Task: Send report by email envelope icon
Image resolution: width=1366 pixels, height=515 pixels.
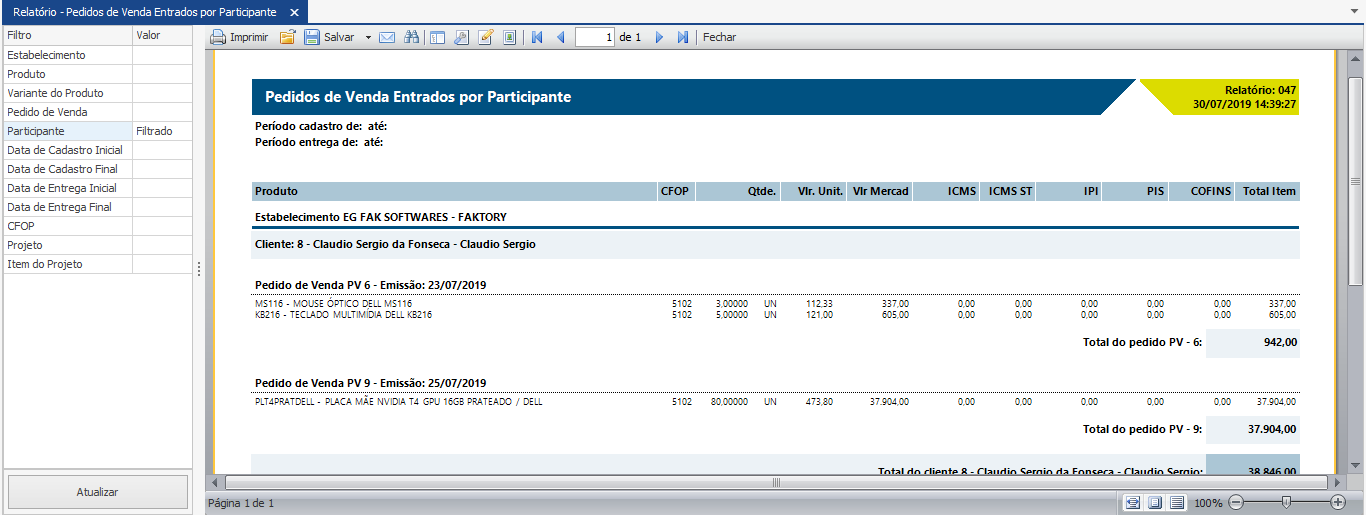Action: pyautogui.click(x=387, y=37)
